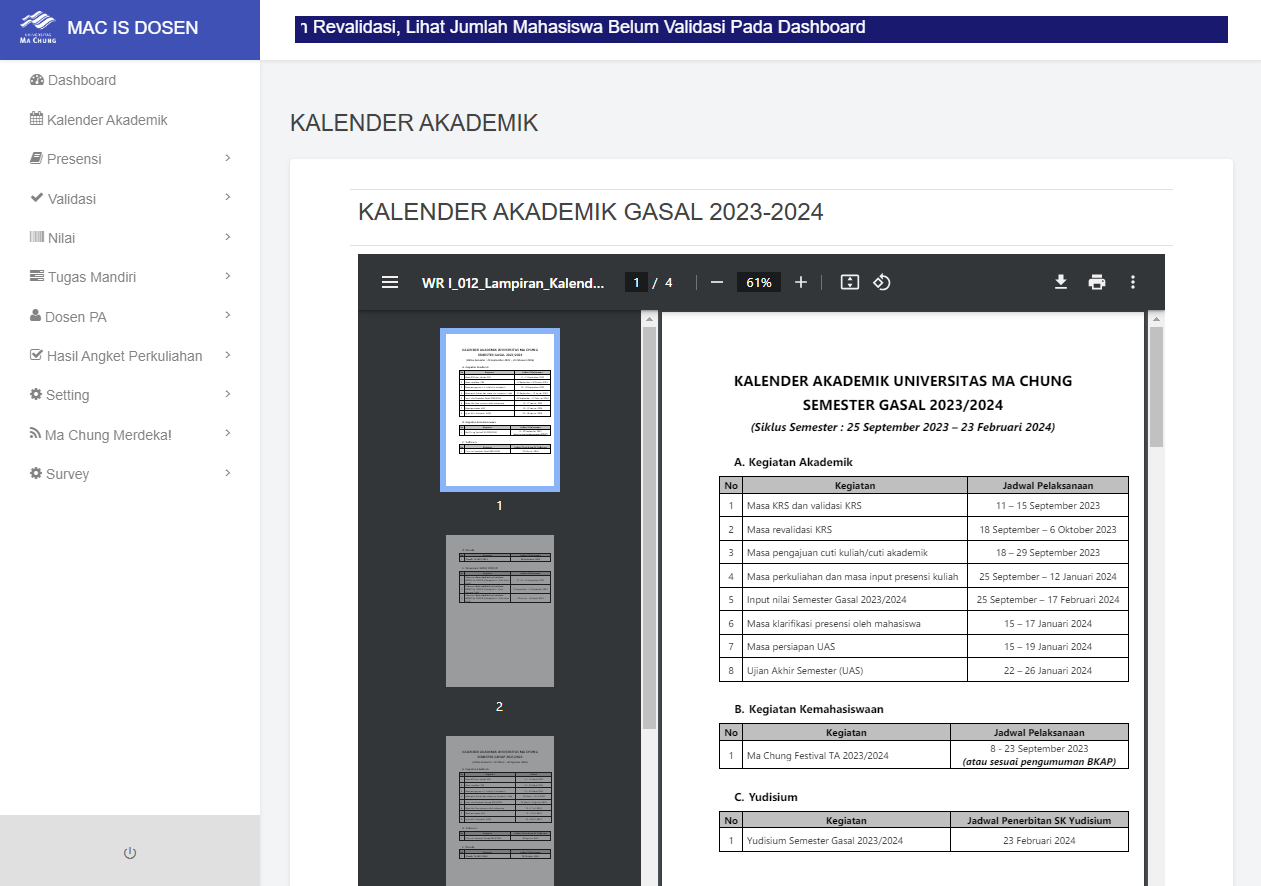This screenshot has height=886, width=1261.
Task: Open the Presensi menu
Action: click(130, 159)
